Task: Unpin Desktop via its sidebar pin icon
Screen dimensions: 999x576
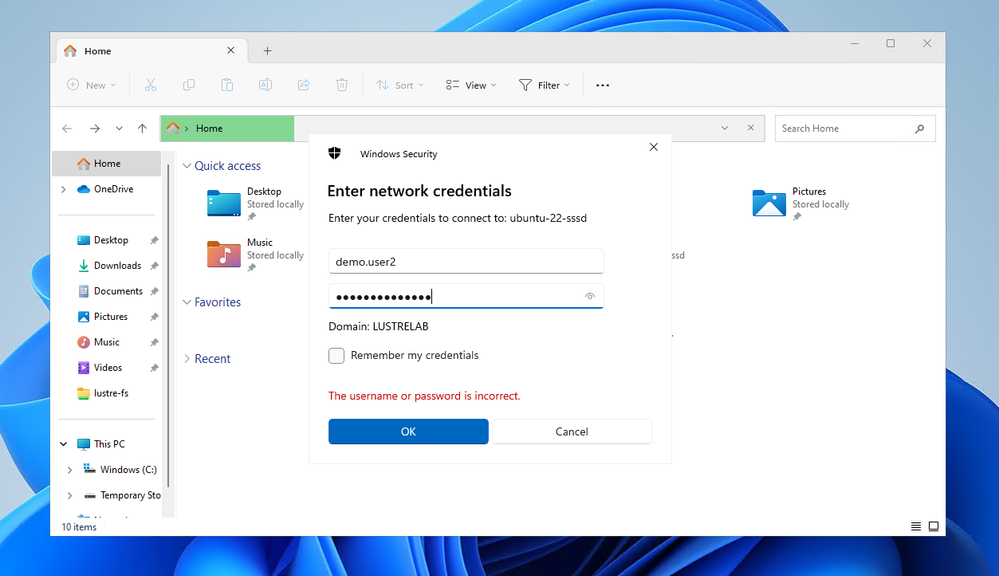Action: (154, 240)
